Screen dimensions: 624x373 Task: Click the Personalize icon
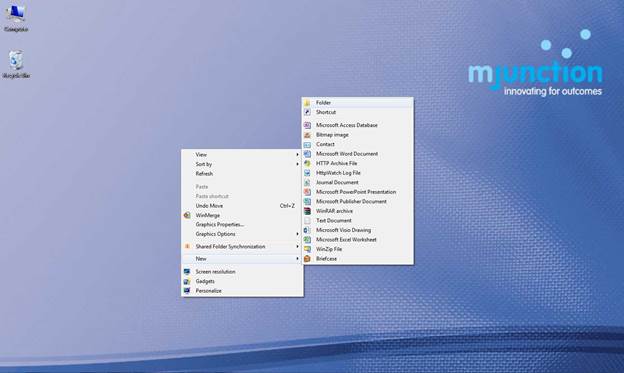[187, 291]
